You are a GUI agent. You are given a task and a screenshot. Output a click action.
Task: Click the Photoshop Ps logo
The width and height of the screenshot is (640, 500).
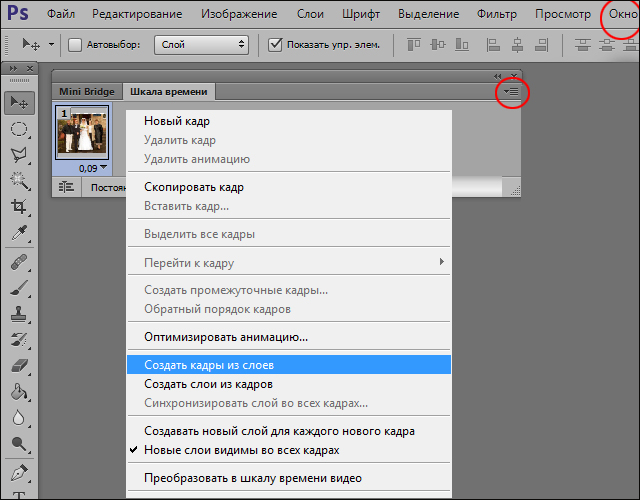(x=18, y=13)
